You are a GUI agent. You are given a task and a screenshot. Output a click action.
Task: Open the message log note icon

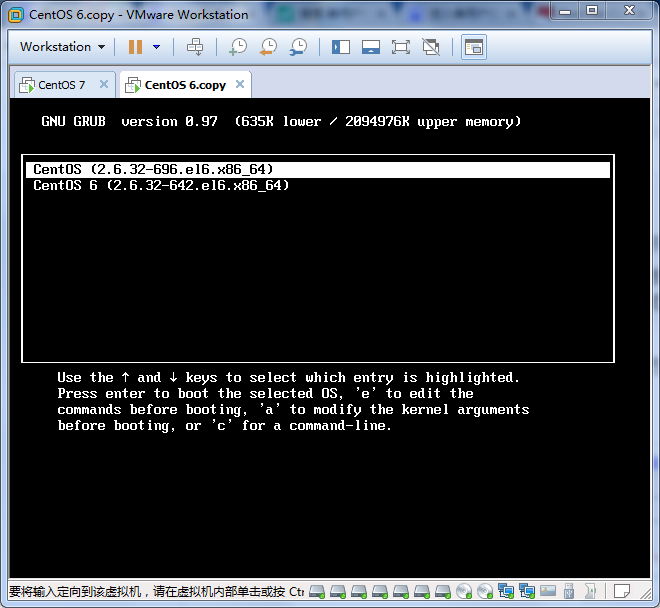pos(622,592)
